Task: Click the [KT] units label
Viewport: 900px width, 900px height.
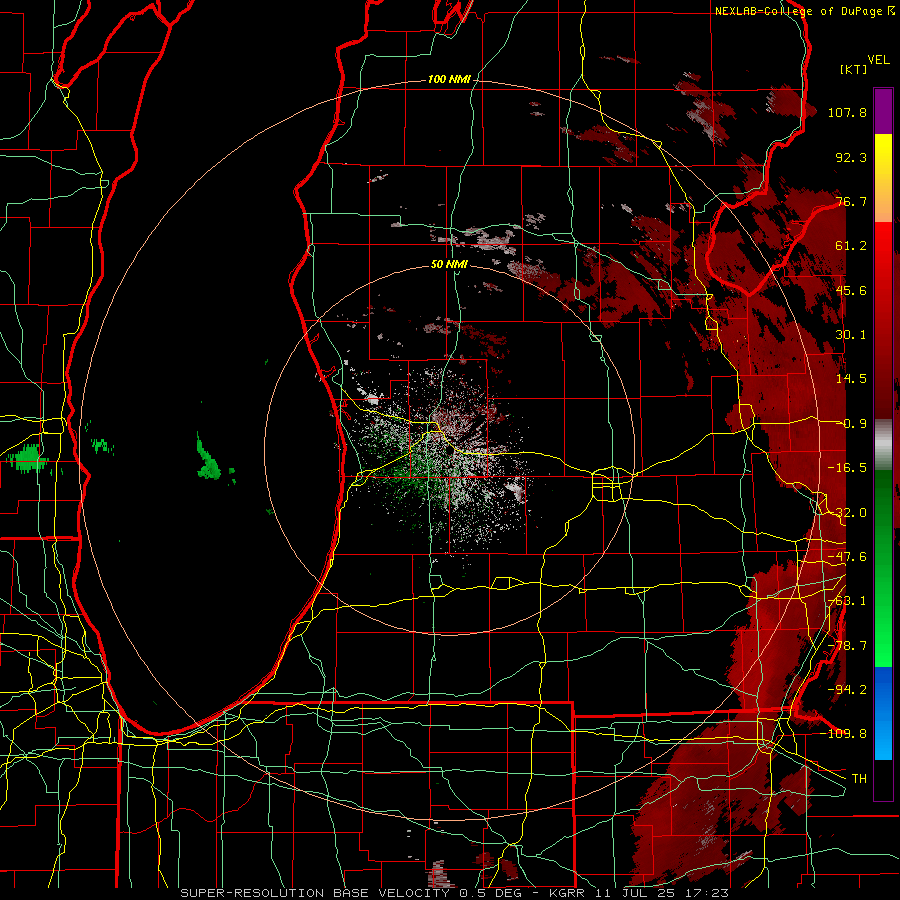Action: coord(854,69)
